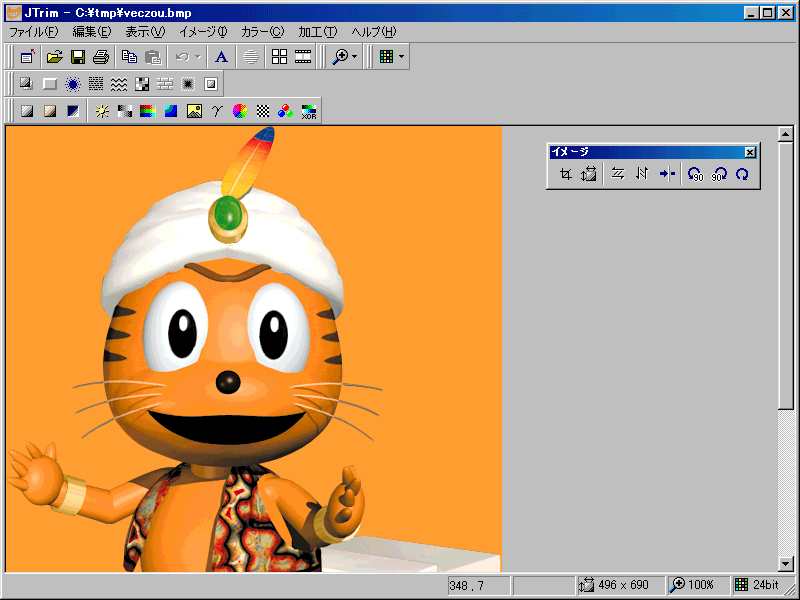The width and height of the screenshot is (800, 600).
Task: Click the blue posterize swirl icon
Action: (x=171, y=111)
